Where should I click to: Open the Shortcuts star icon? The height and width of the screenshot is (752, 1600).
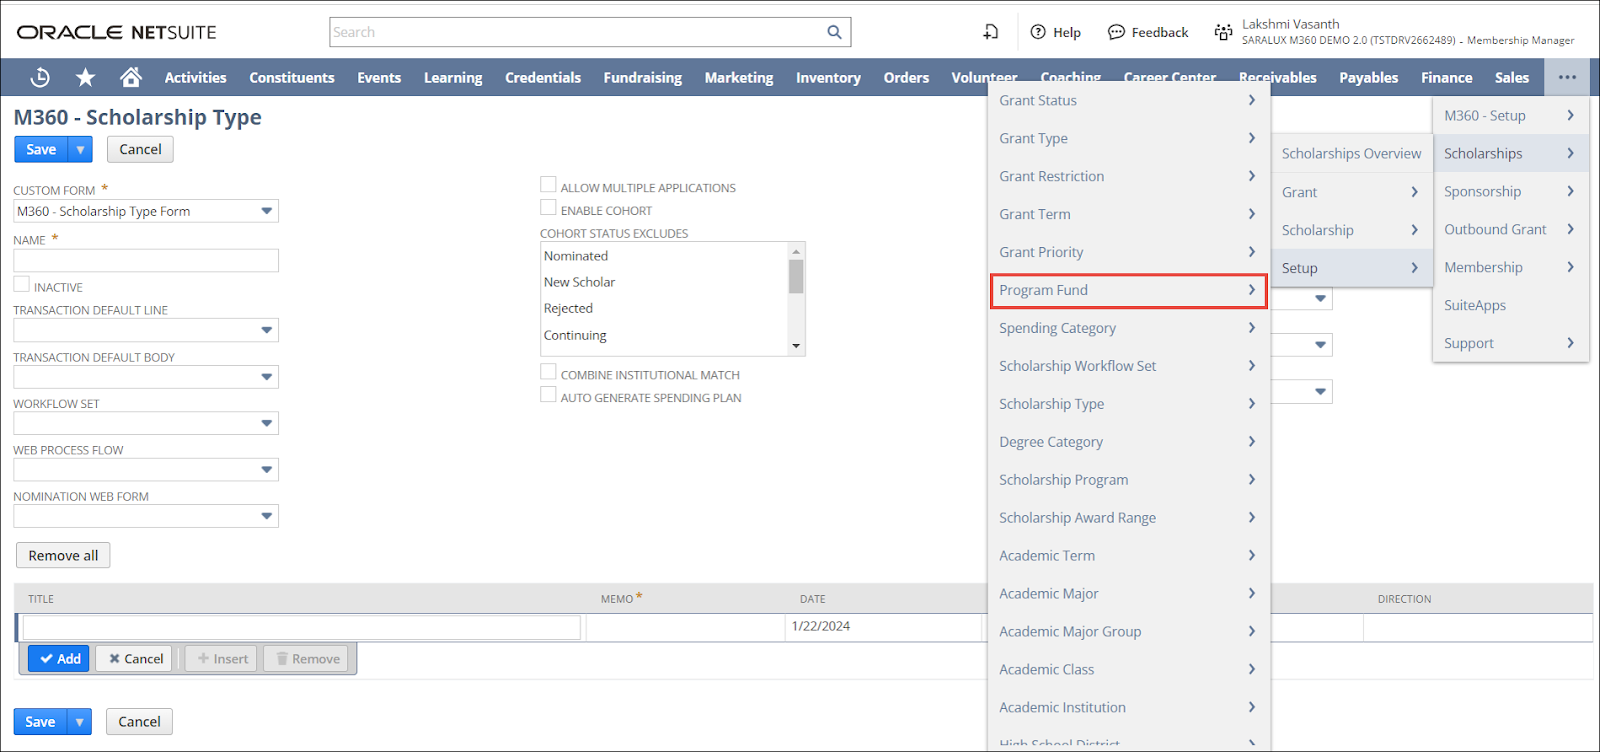(86, 77)
